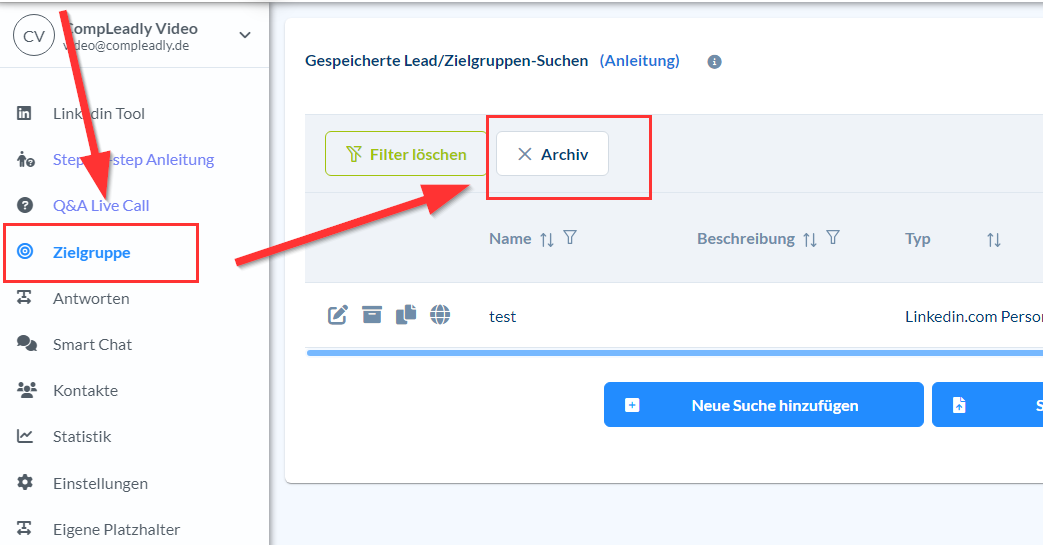The width and height of the screenshot is (1043, 545).
Task: Click the archive box icon for test
Action: [372, 316]
